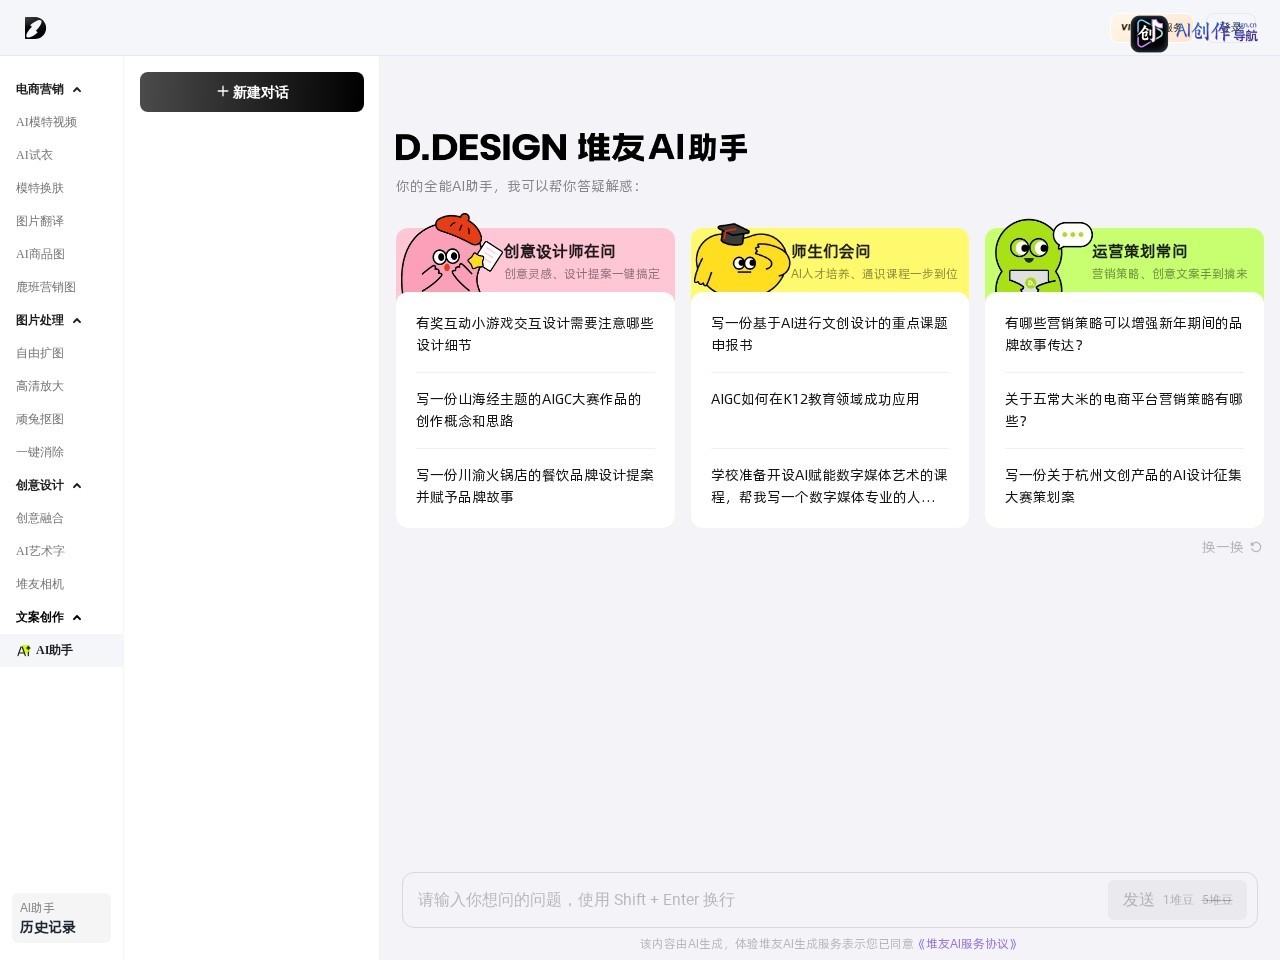Click the 图片处理 section heading
The height and width of the screenshot is (960, 1280).
click(40, 320)
